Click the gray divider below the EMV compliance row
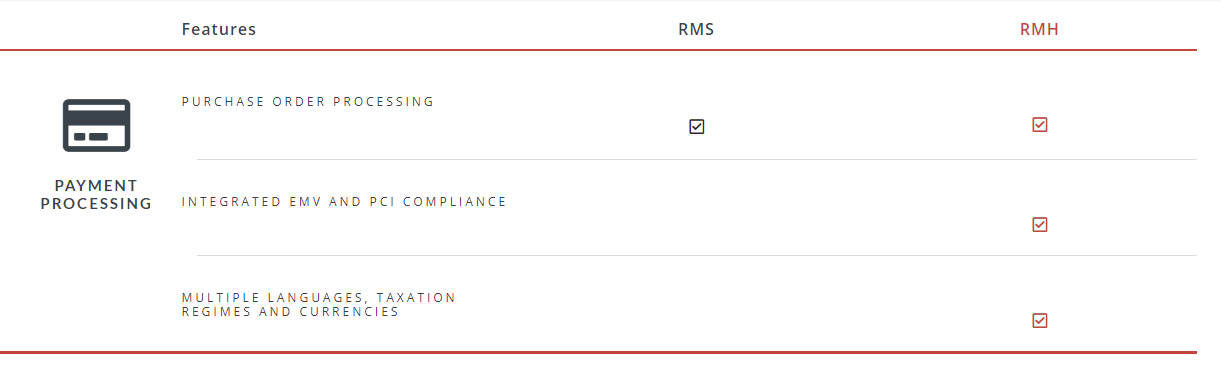Screen dimensions: 1221x370 pyautogui.click(x=697, y=255)
